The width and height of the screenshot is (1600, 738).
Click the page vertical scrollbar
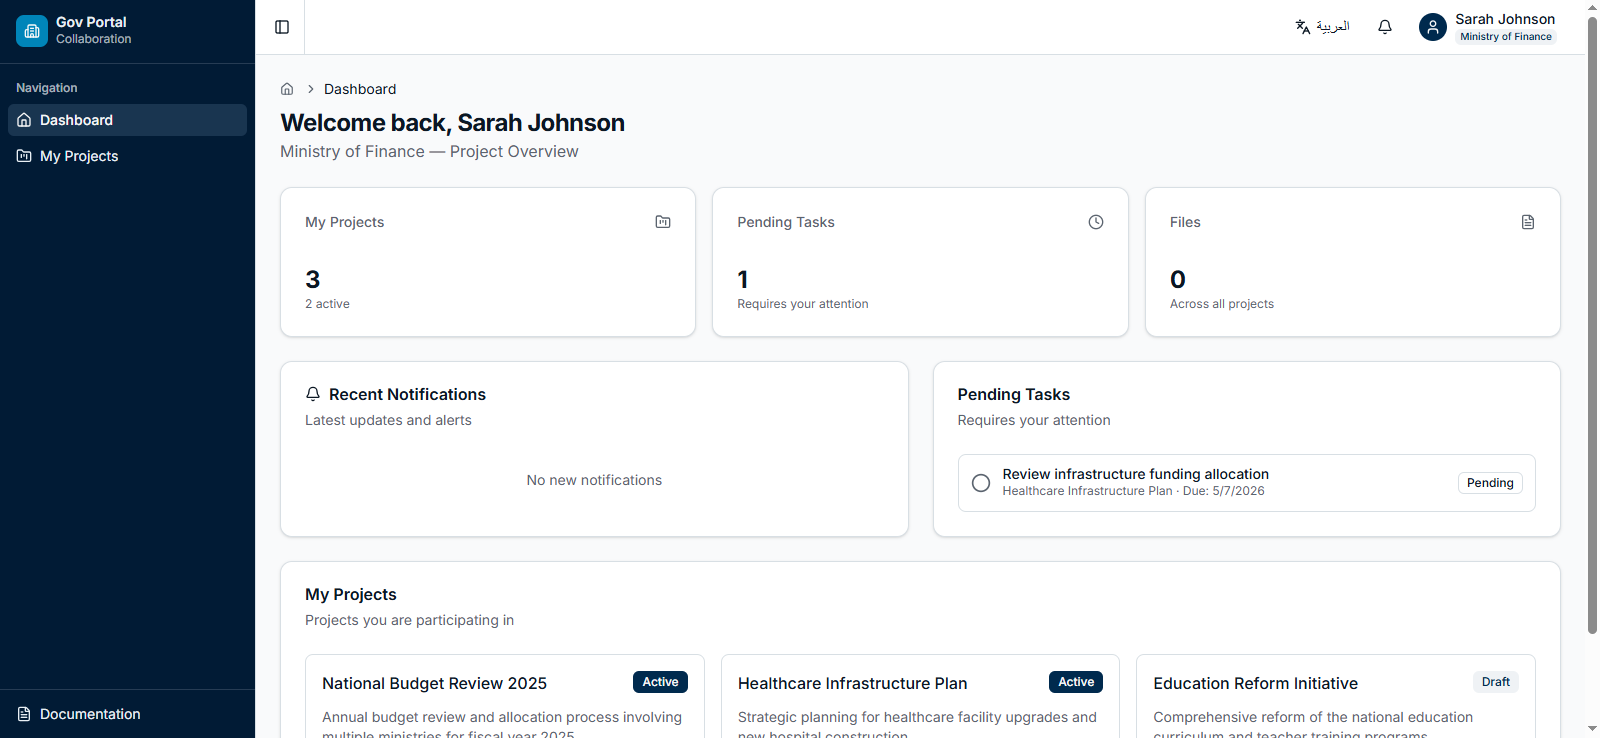pyautogui.click(x=1592, y=326)
